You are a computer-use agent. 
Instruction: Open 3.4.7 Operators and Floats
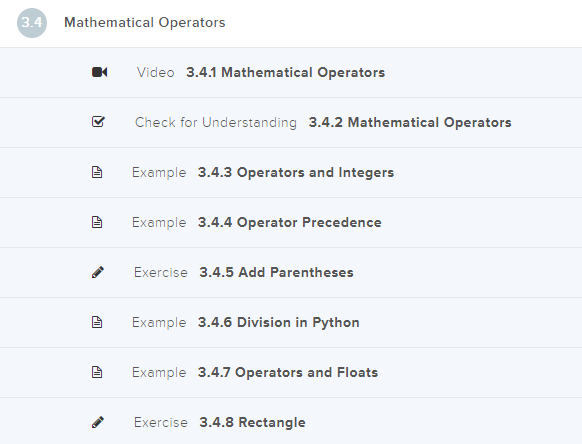pos(288,372)
